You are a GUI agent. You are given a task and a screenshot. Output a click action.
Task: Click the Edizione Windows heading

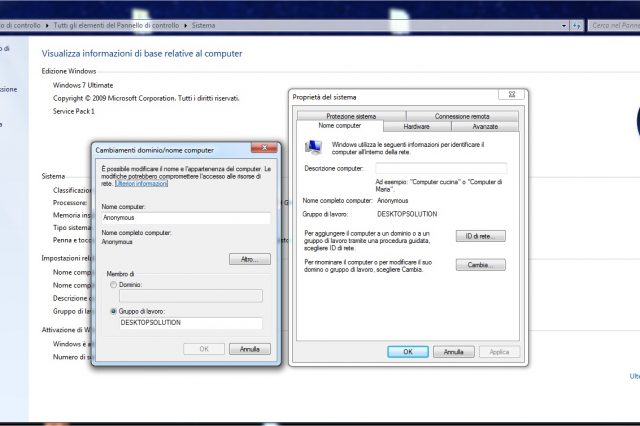(69, 71)
